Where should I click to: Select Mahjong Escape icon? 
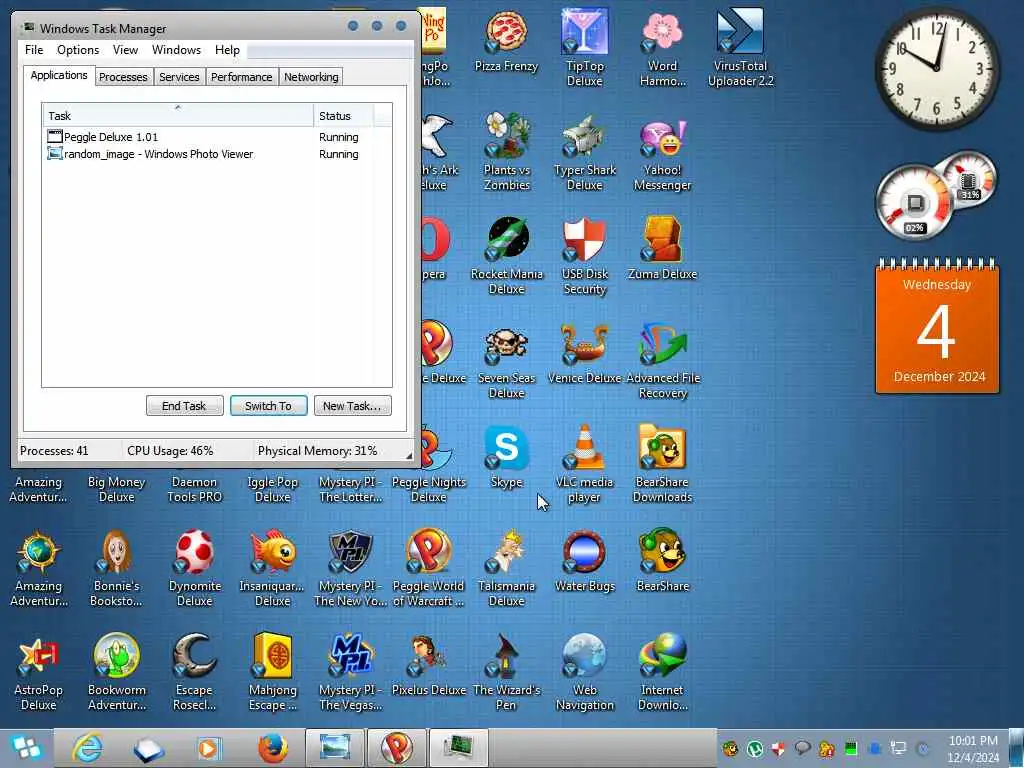pos(272,671)
